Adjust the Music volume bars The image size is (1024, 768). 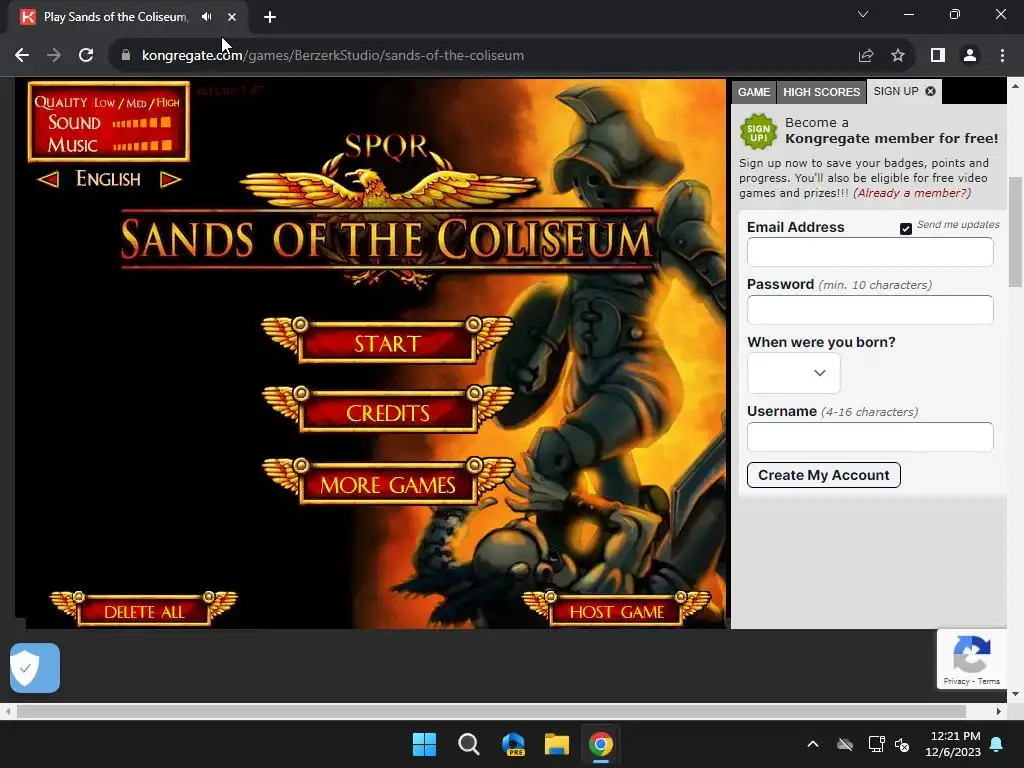pyautogui.click(x=142, y=145)
